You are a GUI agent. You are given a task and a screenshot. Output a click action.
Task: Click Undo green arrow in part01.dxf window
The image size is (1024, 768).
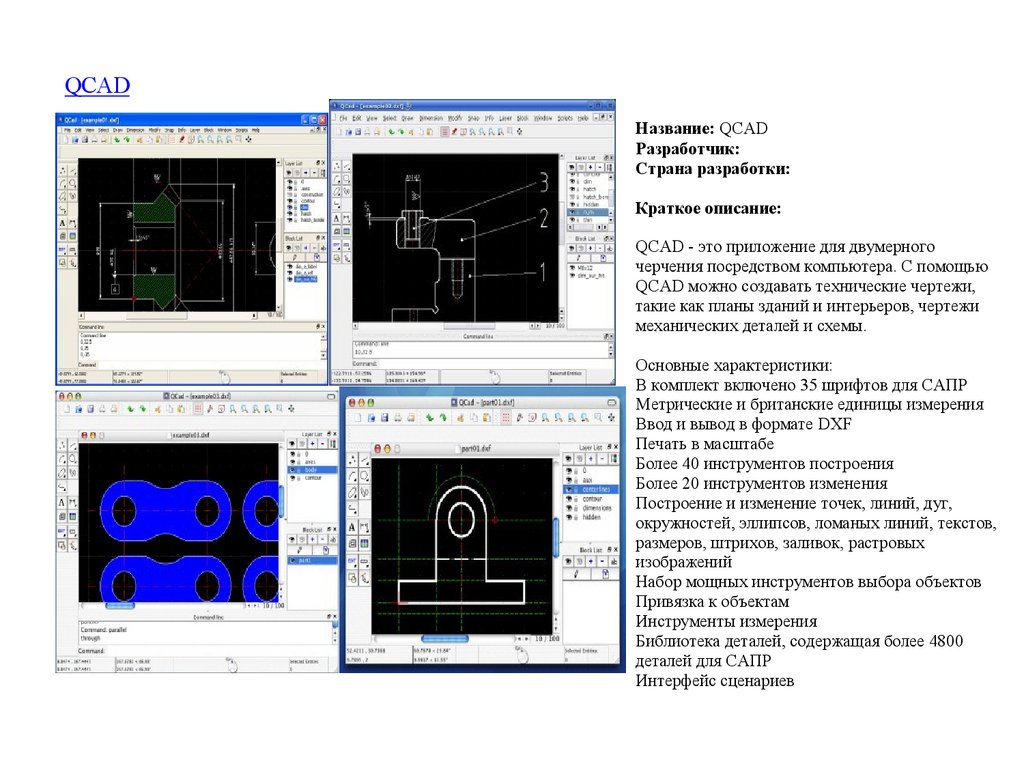coord(430,417)
